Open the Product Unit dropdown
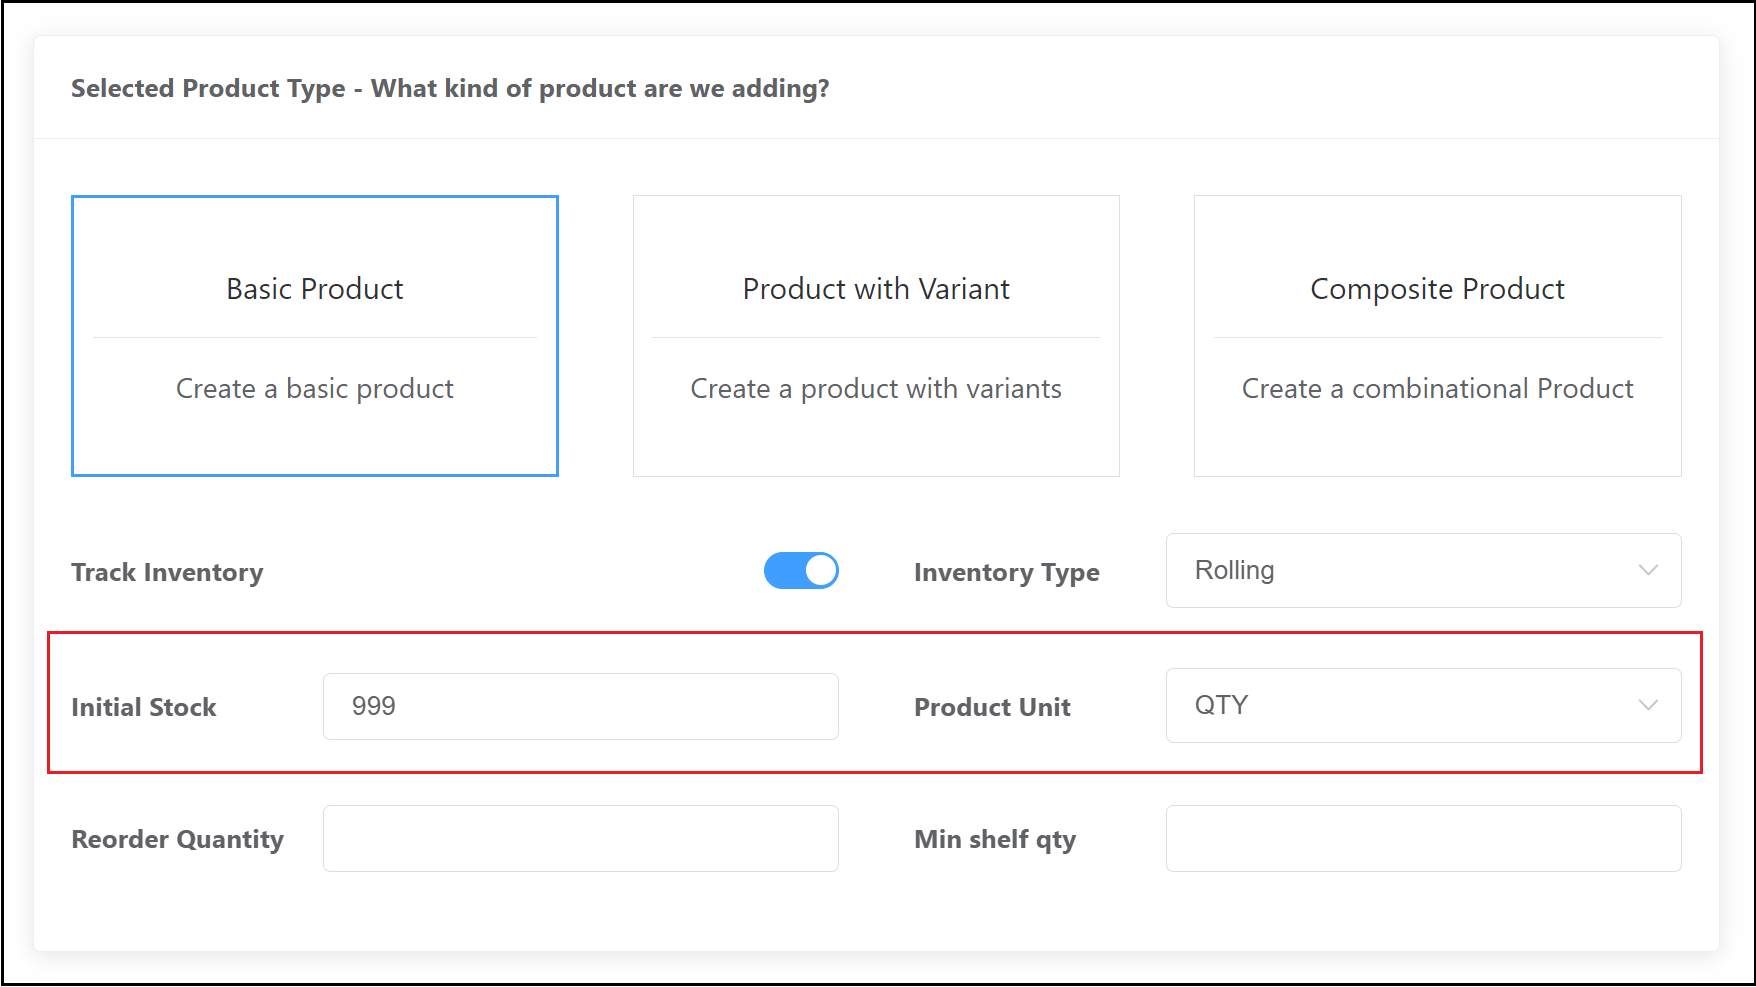Image resolution: width=1756 pixels, height=987 pixels. (x=1422, y=705)
